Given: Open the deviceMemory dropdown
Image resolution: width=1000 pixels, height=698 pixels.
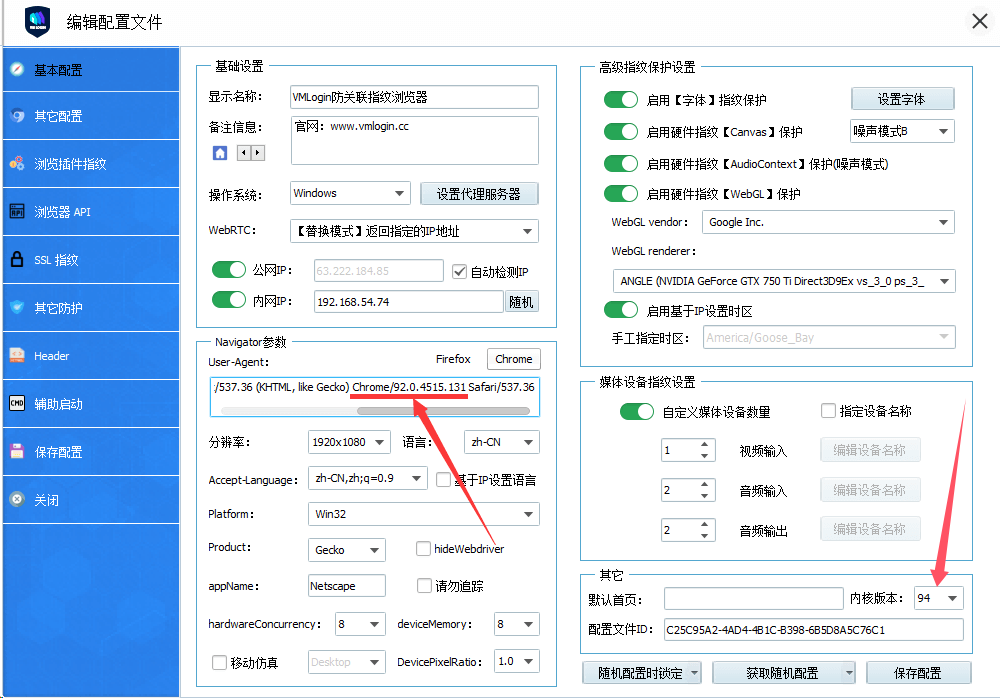Looking at the screenshot, I should (x=517, y=624).
